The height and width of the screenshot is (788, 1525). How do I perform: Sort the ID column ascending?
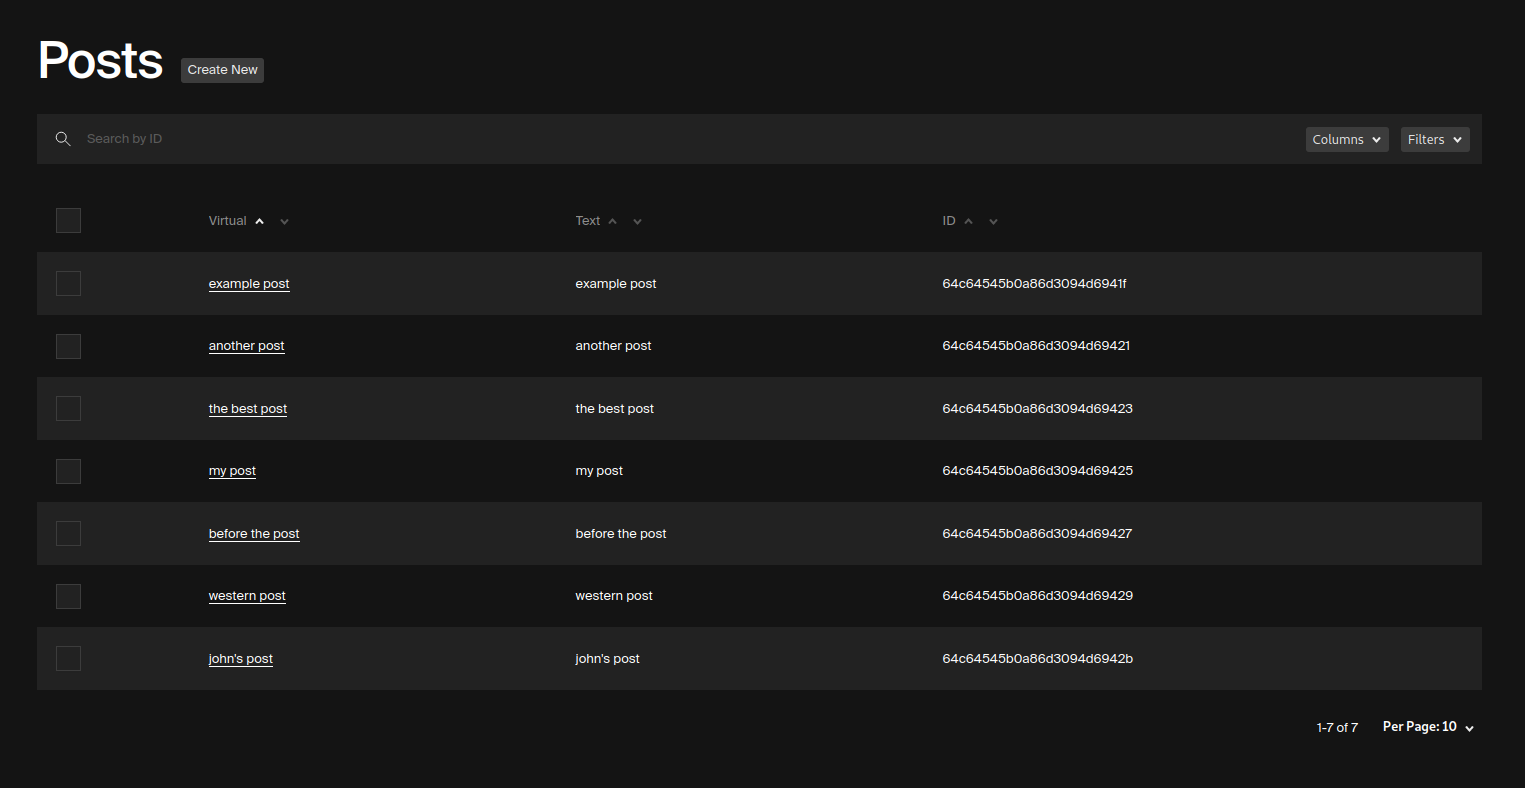click(968, 221)
